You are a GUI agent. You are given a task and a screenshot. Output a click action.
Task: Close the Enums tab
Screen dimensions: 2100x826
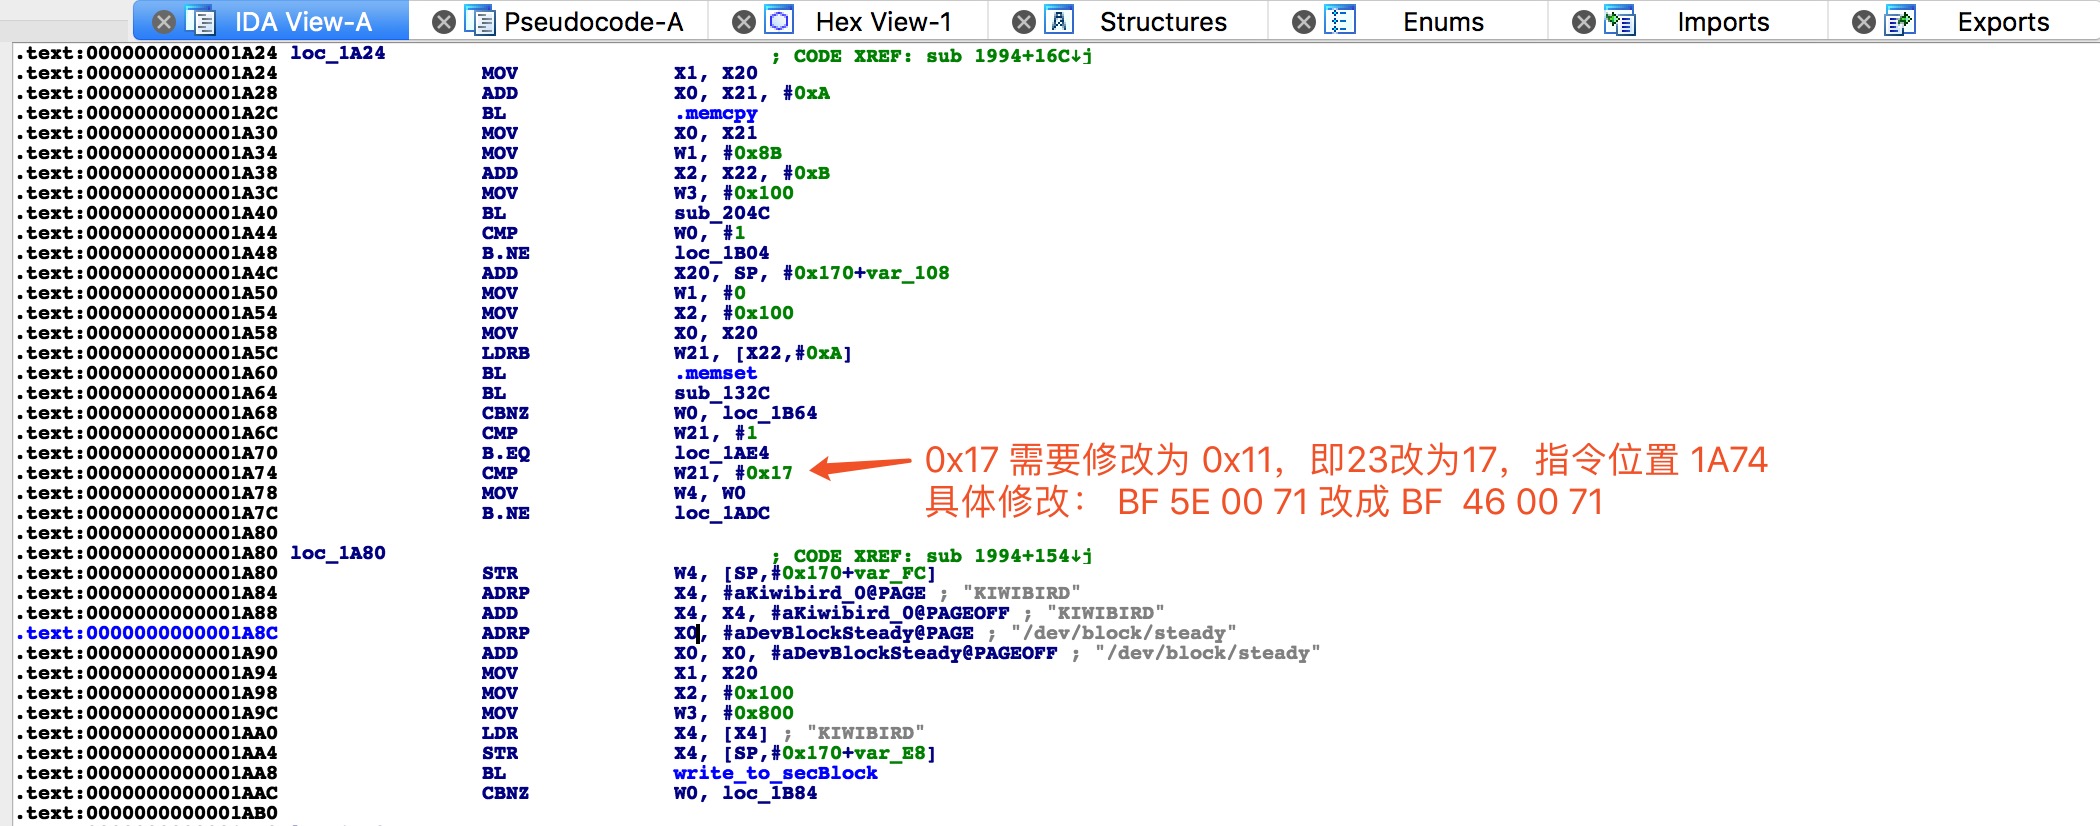tap(1304, 22)
